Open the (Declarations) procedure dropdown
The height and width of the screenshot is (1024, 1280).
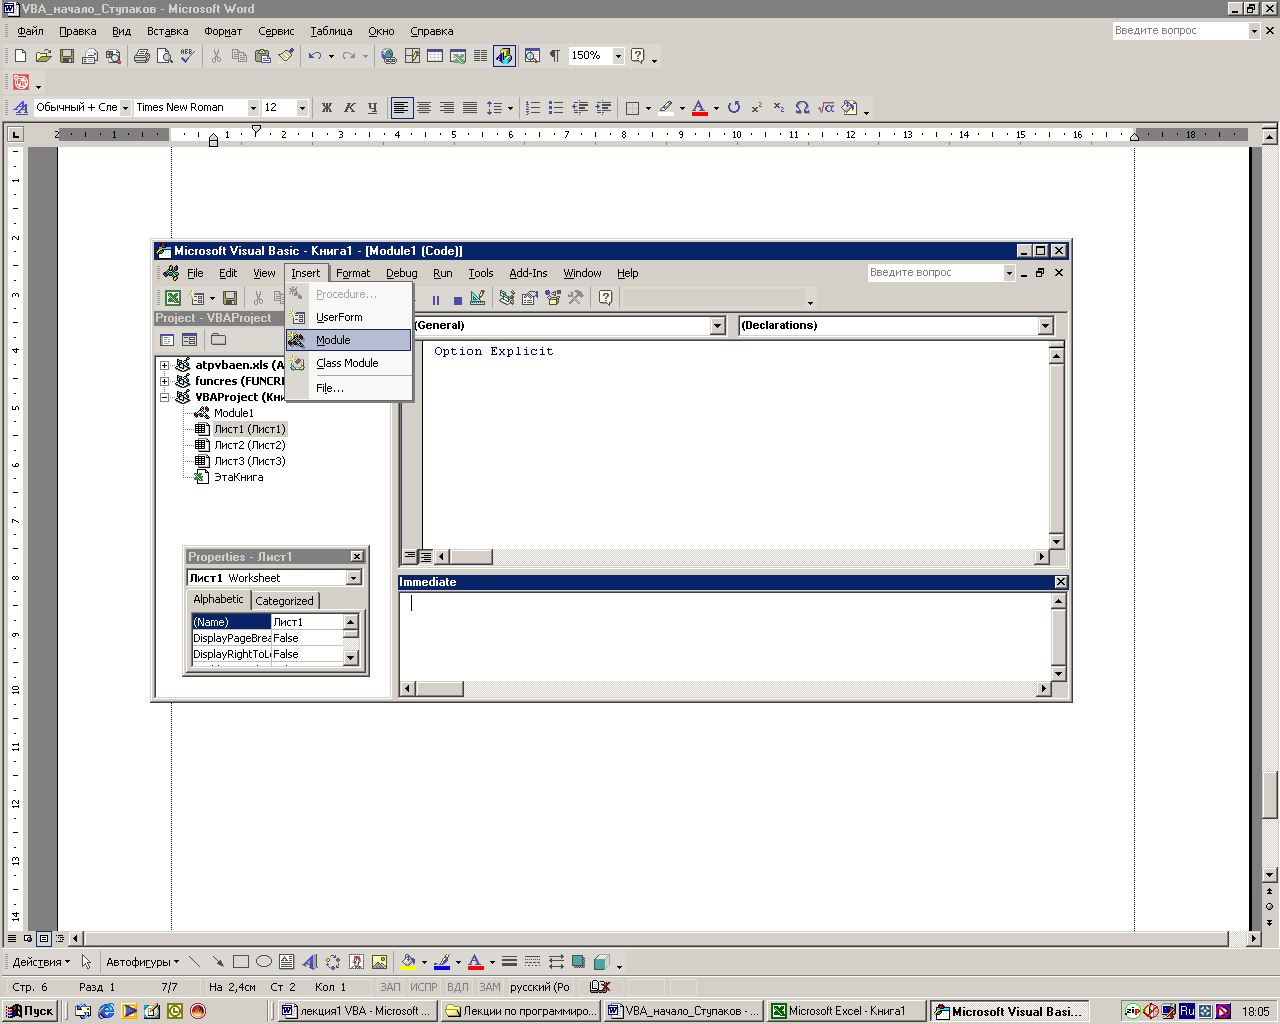click(1046, 326)
